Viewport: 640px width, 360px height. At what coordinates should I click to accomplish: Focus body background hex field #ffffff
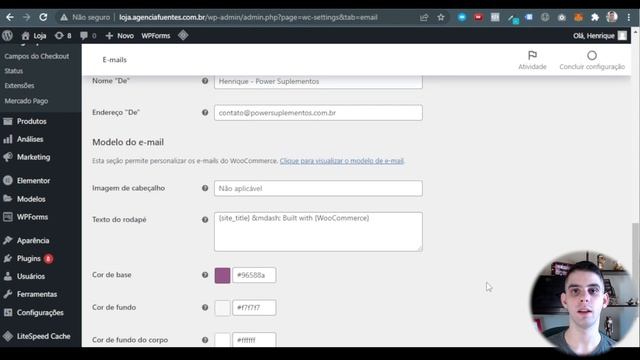pyautogui.click(x=254, y=340)
